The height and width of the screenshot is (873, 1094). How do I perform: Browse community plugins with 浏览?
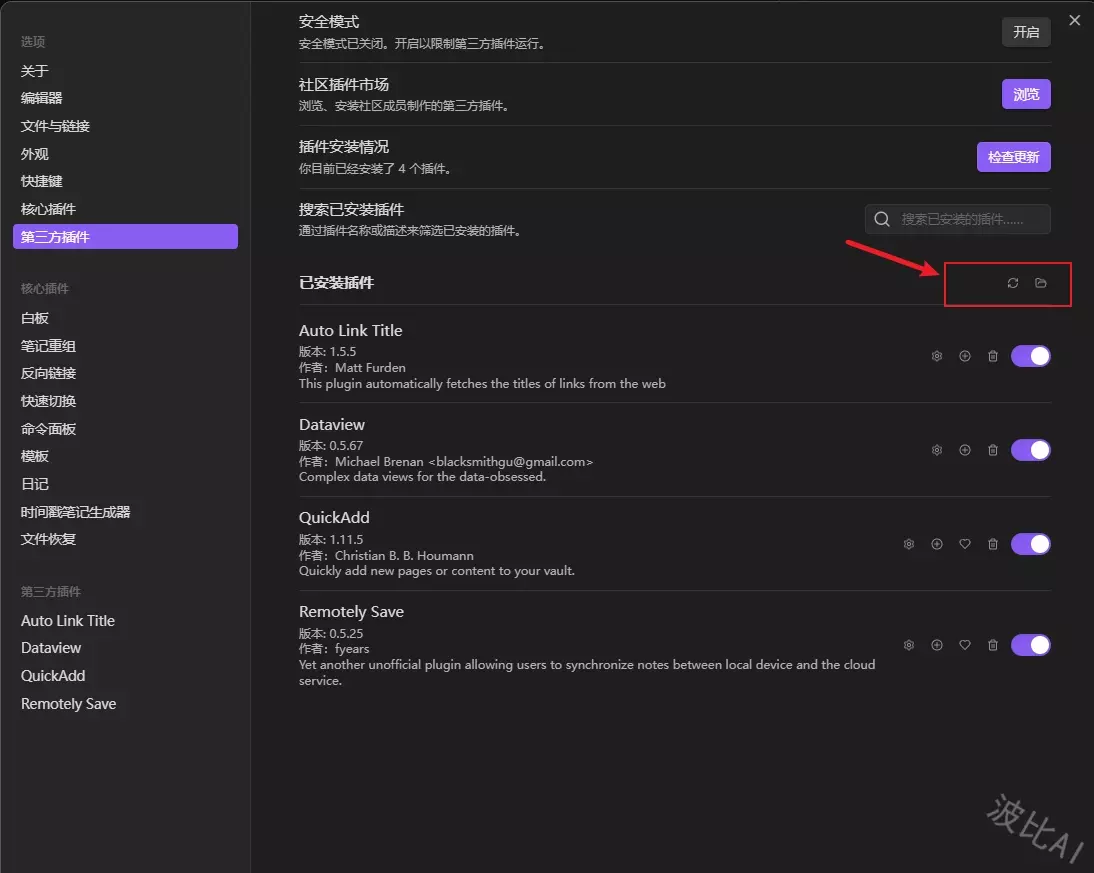click(x=1026, y=94)
